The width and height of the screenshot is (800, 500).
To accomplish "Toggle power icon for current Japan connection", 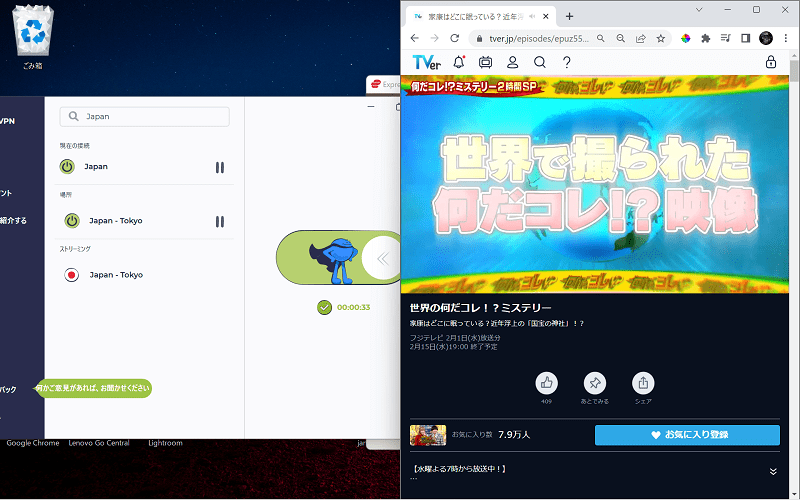I will (x=67, y=166).
